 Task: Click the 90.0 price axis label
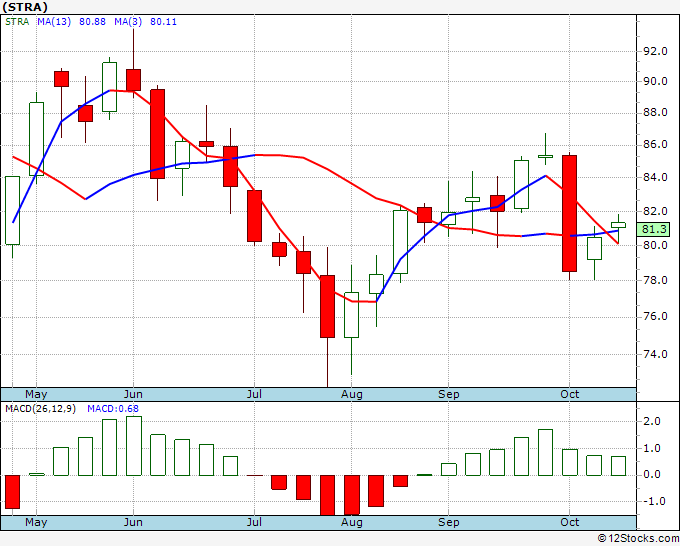point(655,82)
